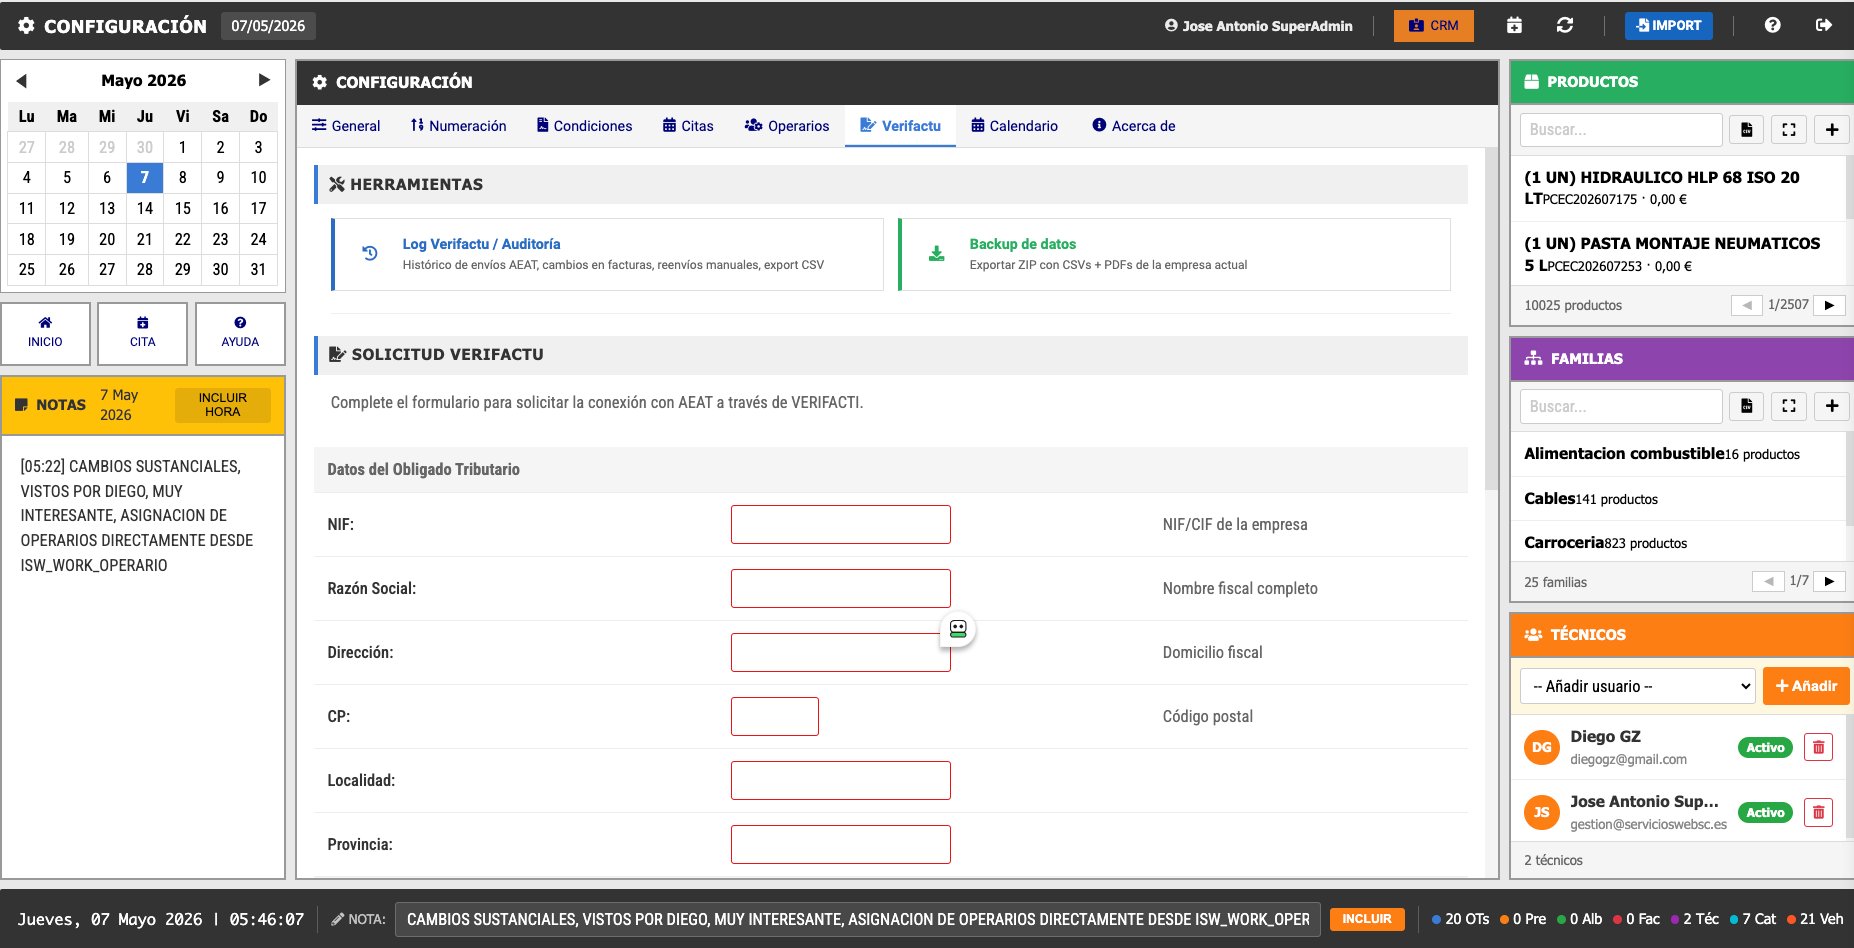Open Alimentacion combustible family
The image size is (1854, 948).
(x=1677, y=454)
